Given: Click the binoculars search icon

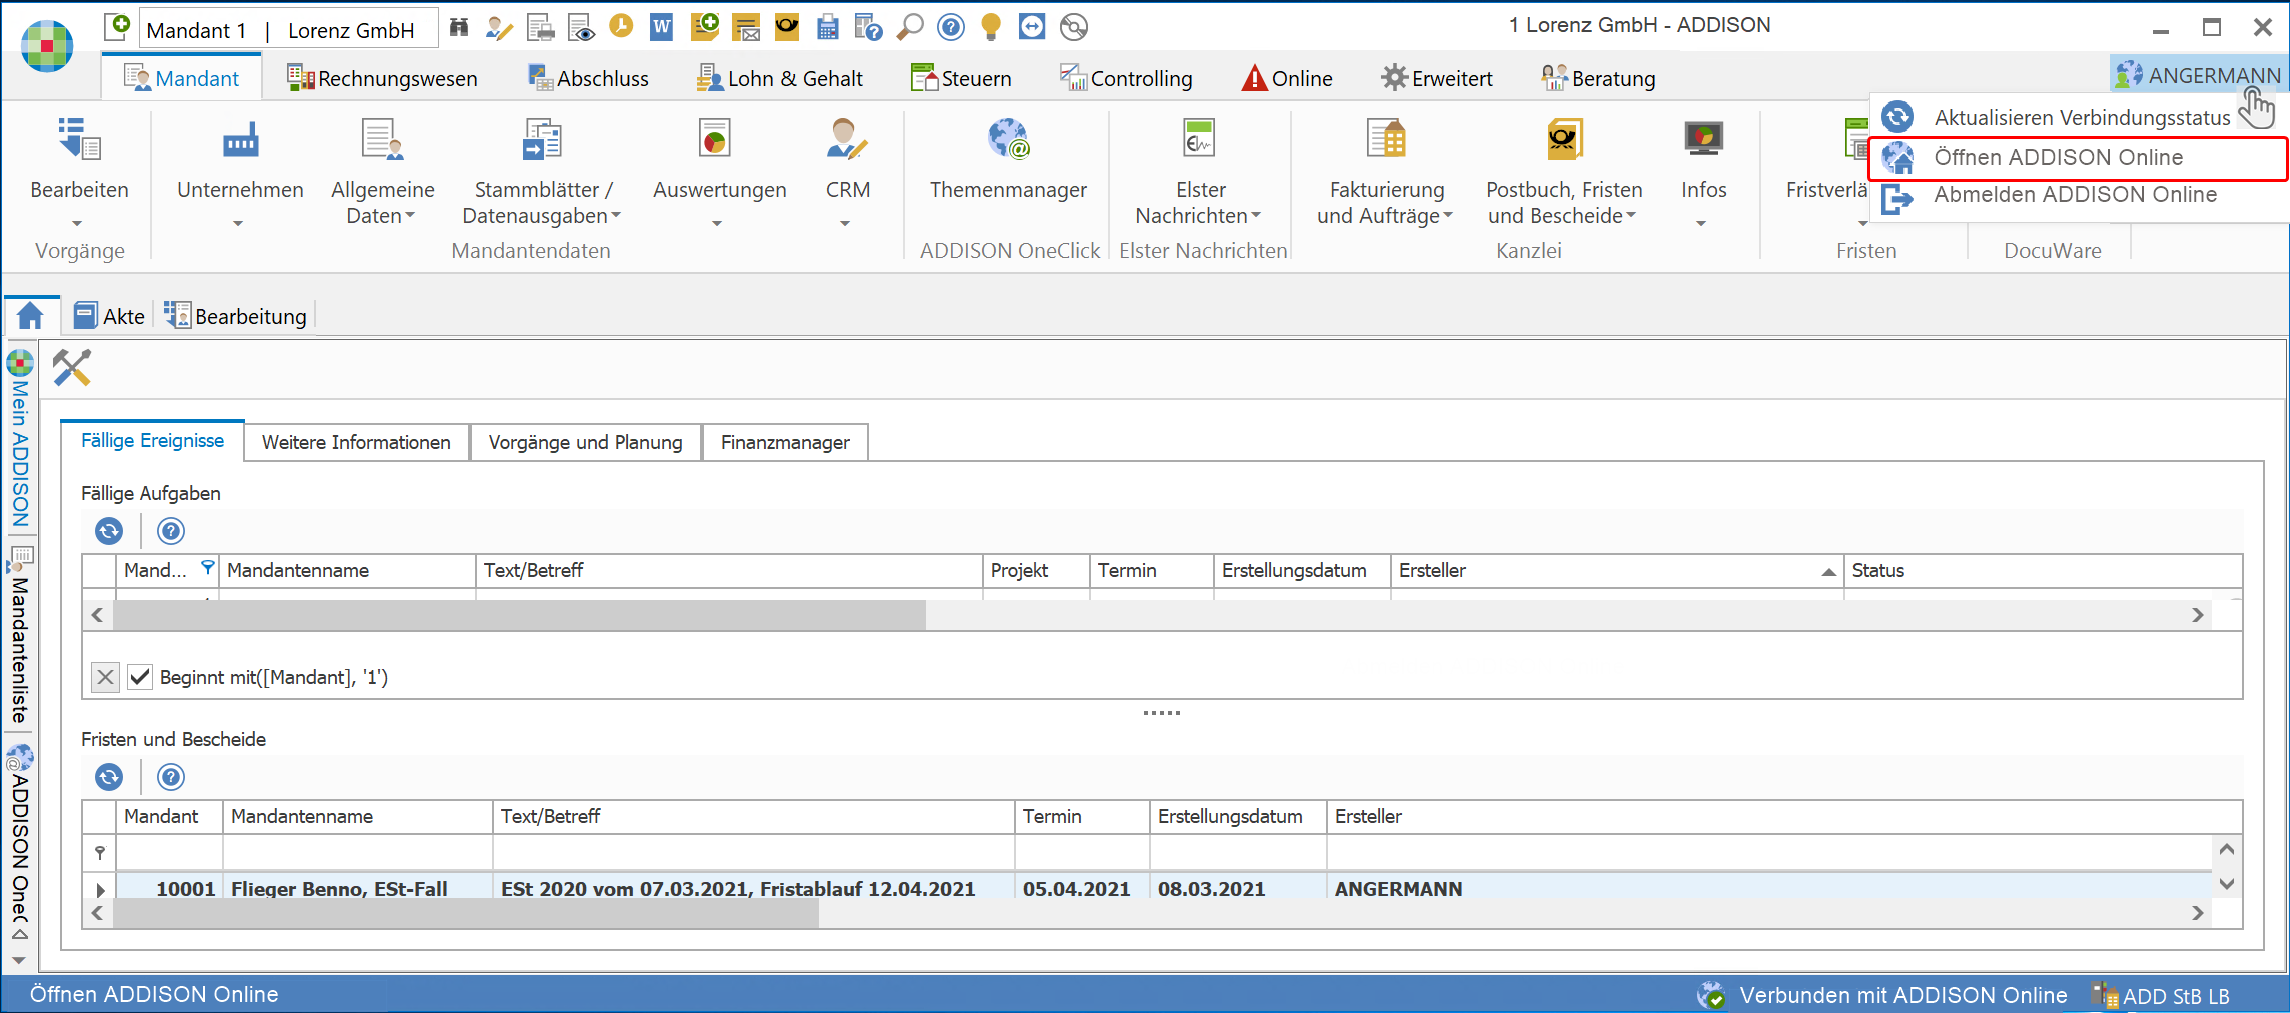Looking at the screenshot, I should coord(459,28).
